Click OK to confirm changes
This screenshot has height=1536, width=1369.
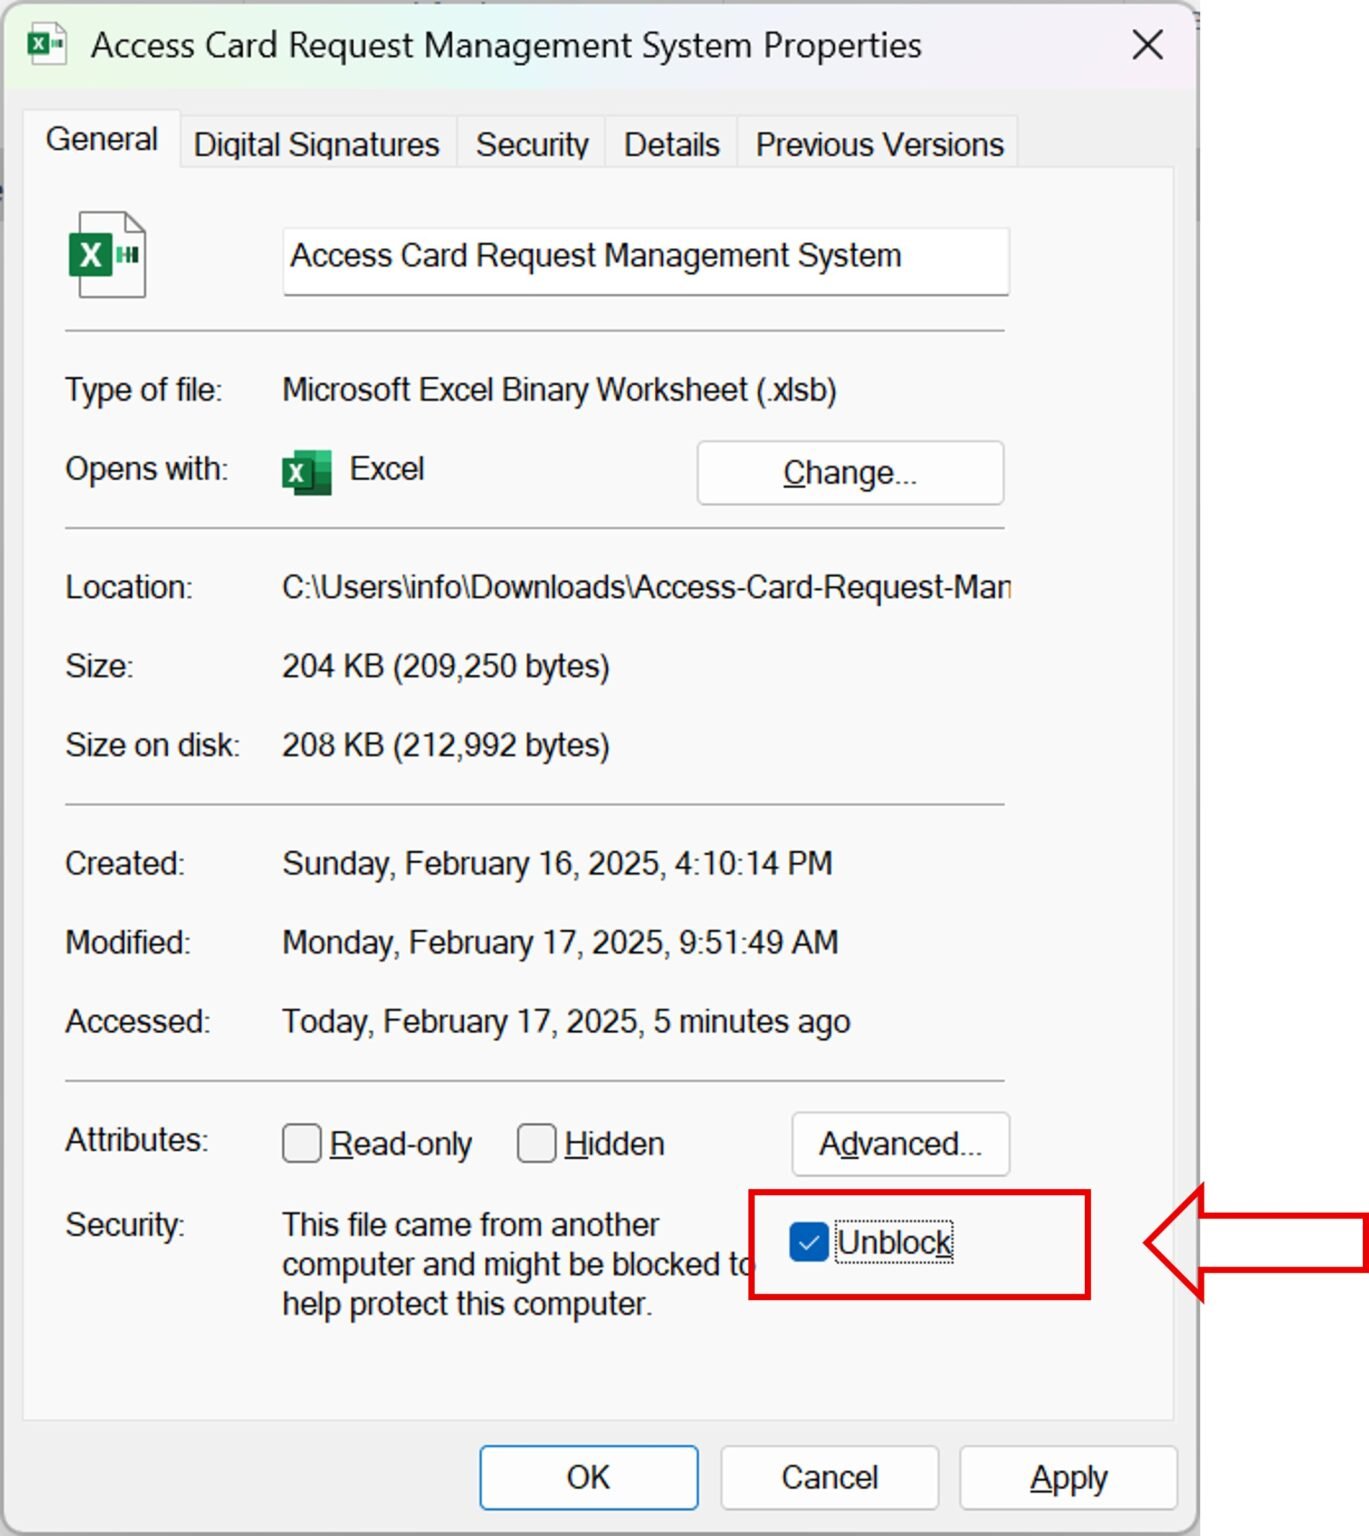[x=588, y=1476]
